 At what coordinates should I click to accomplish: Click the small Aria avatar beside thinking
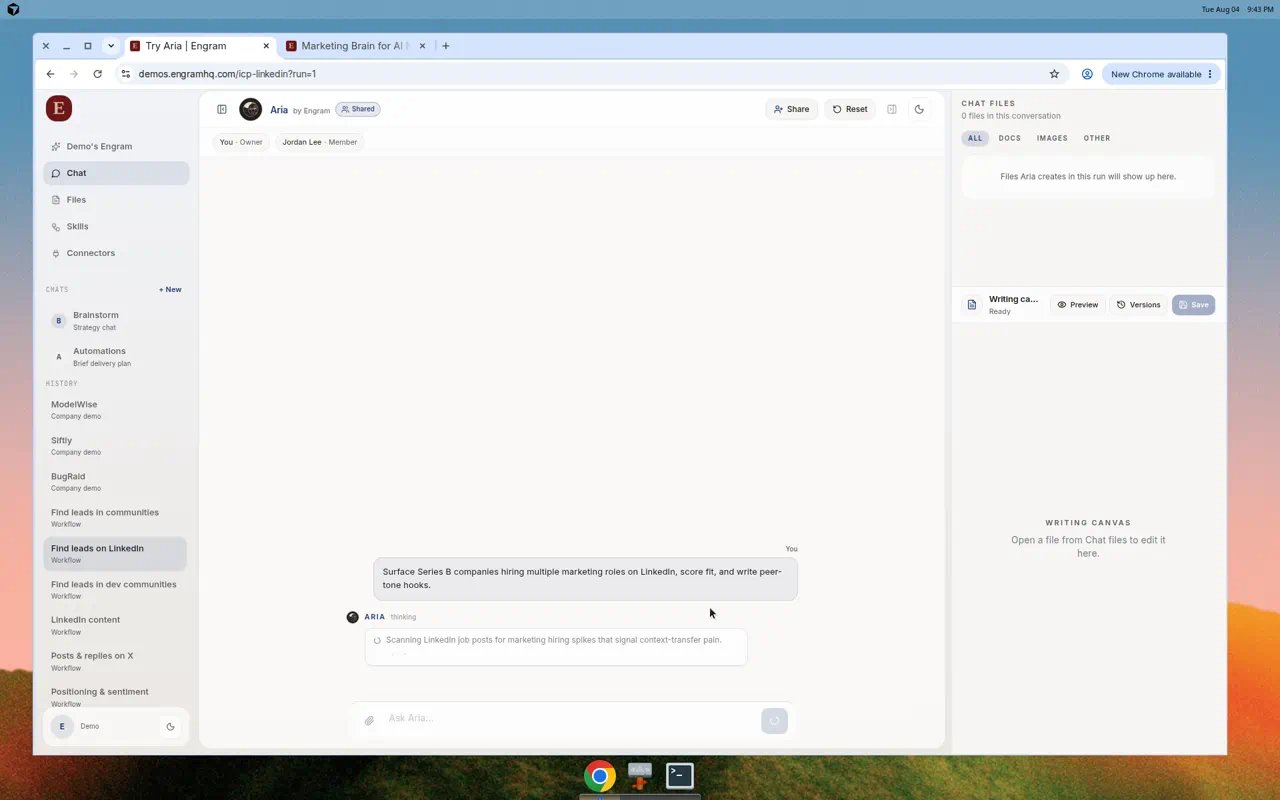[352, 617]
